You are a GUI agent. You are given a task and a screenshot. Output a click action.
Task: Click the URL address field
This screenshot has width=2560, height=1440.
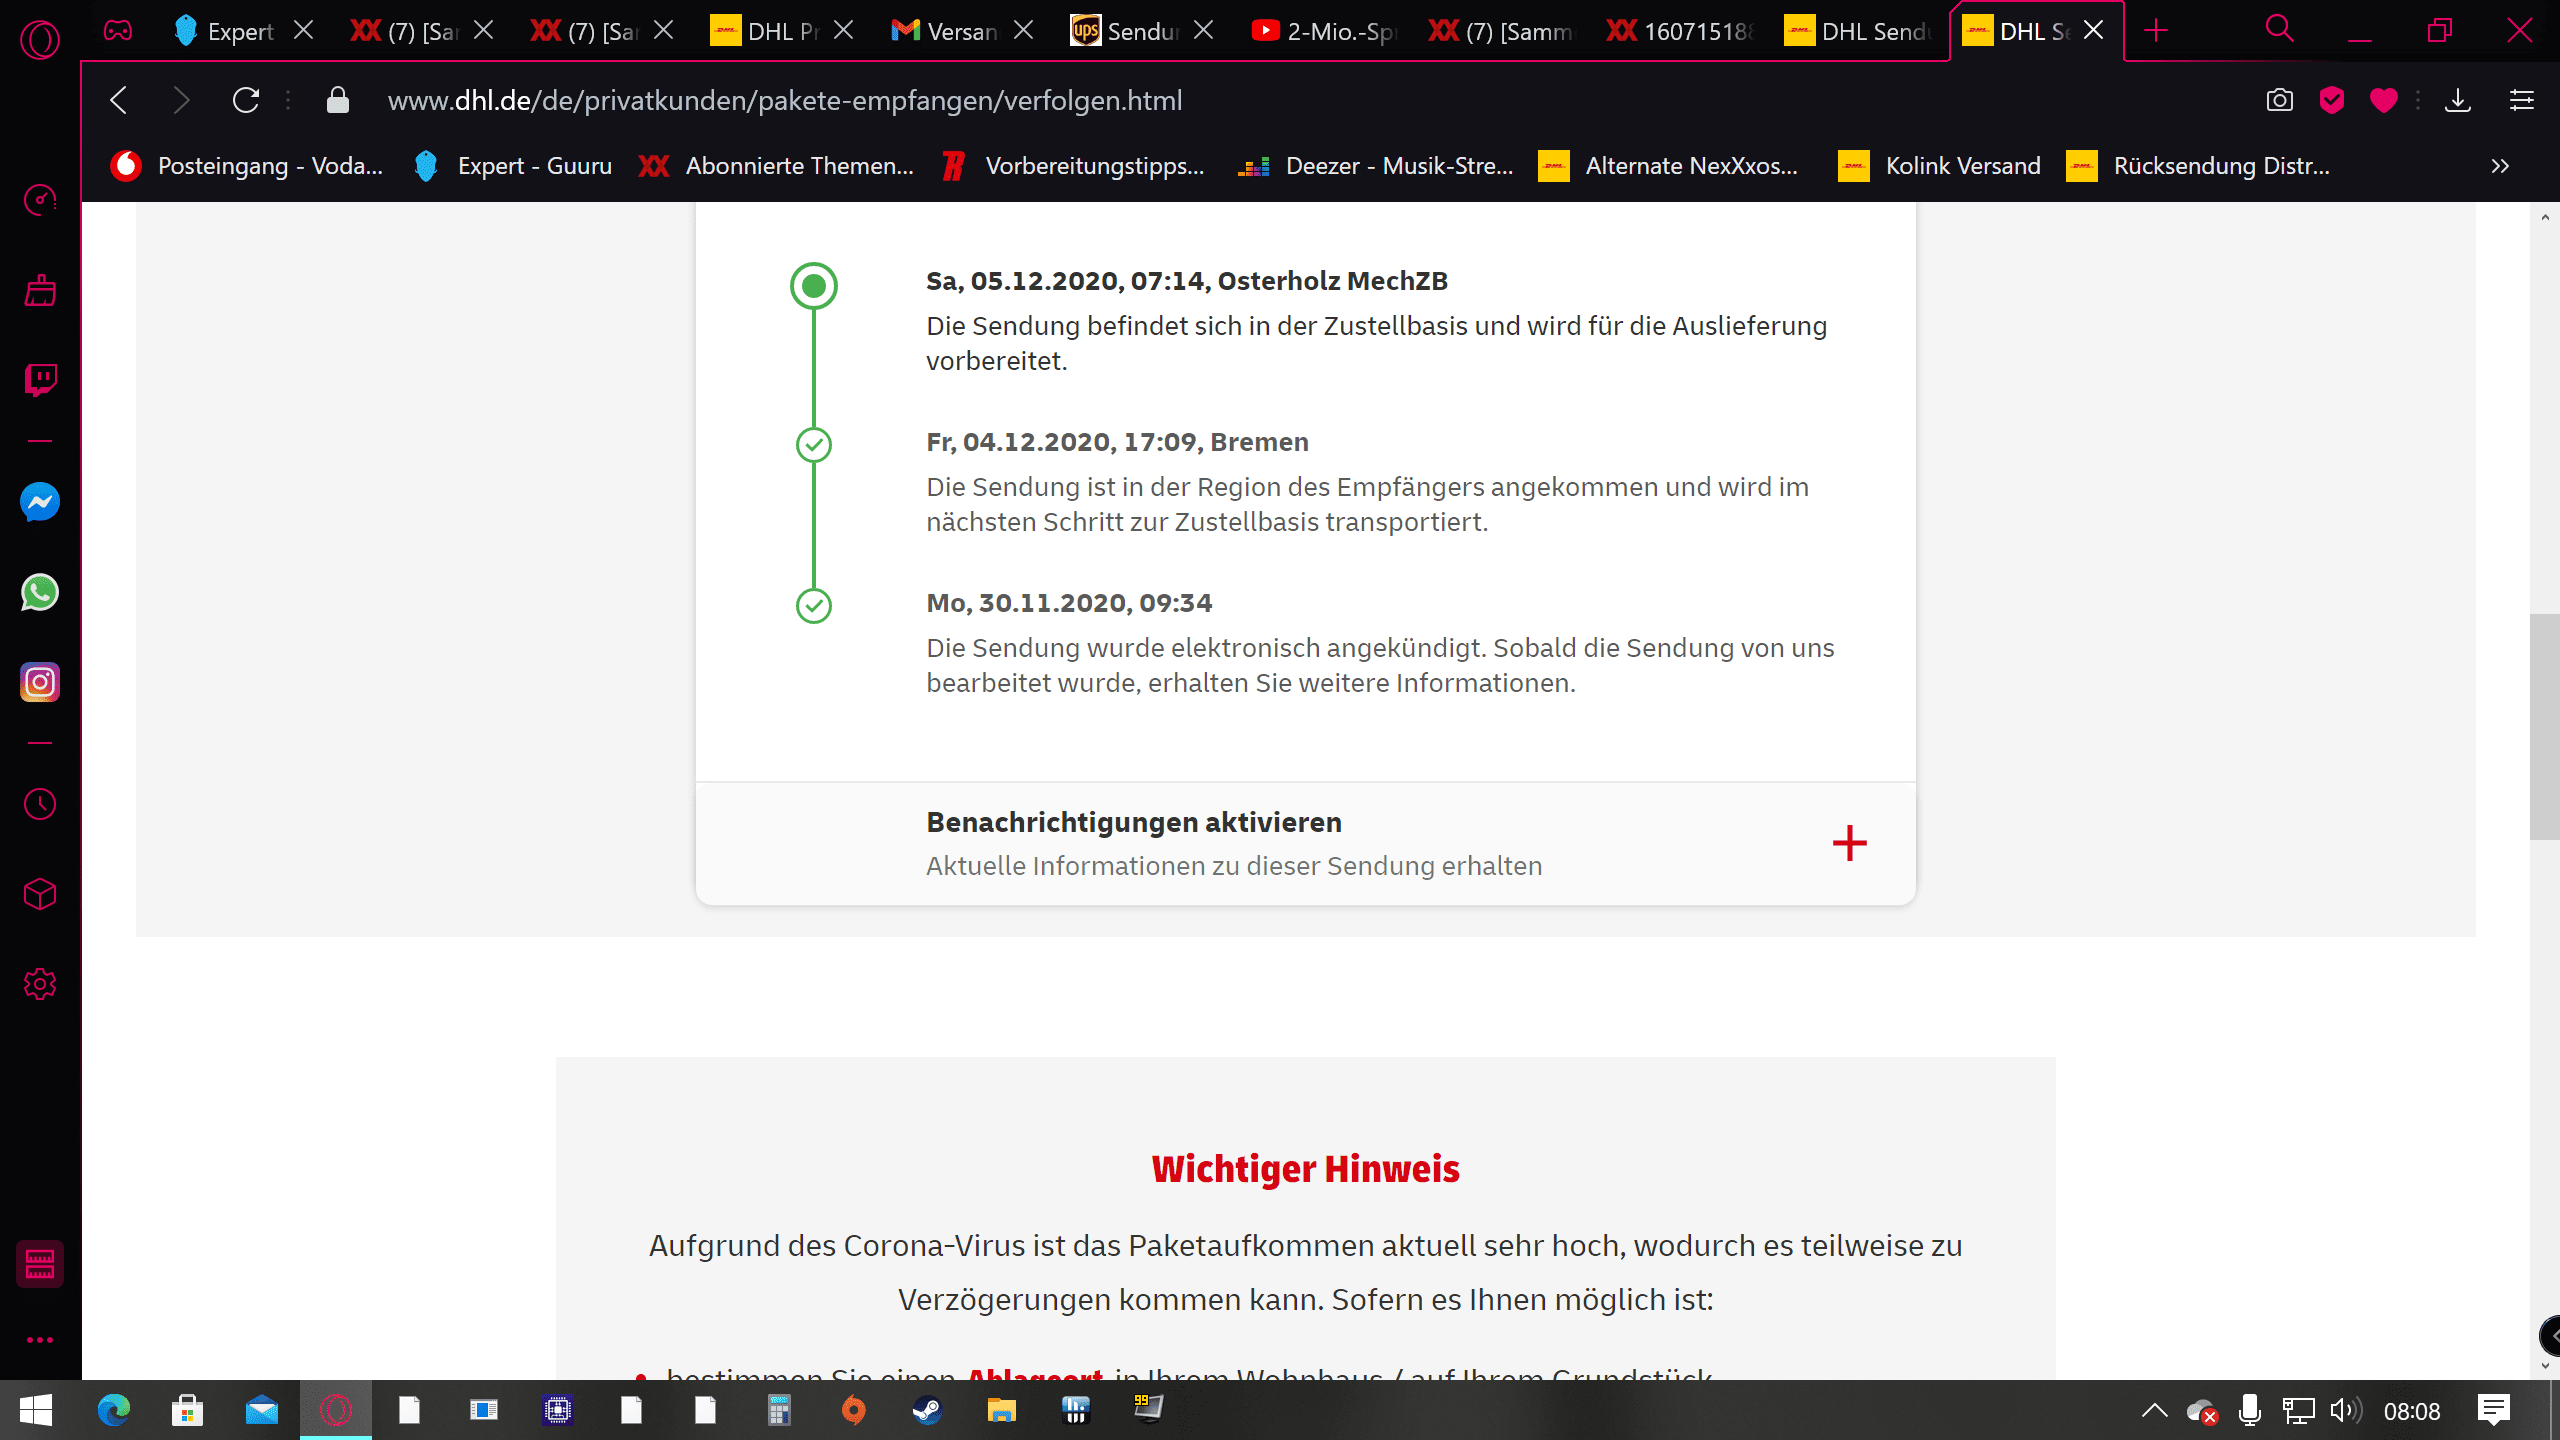coord(784,100)
